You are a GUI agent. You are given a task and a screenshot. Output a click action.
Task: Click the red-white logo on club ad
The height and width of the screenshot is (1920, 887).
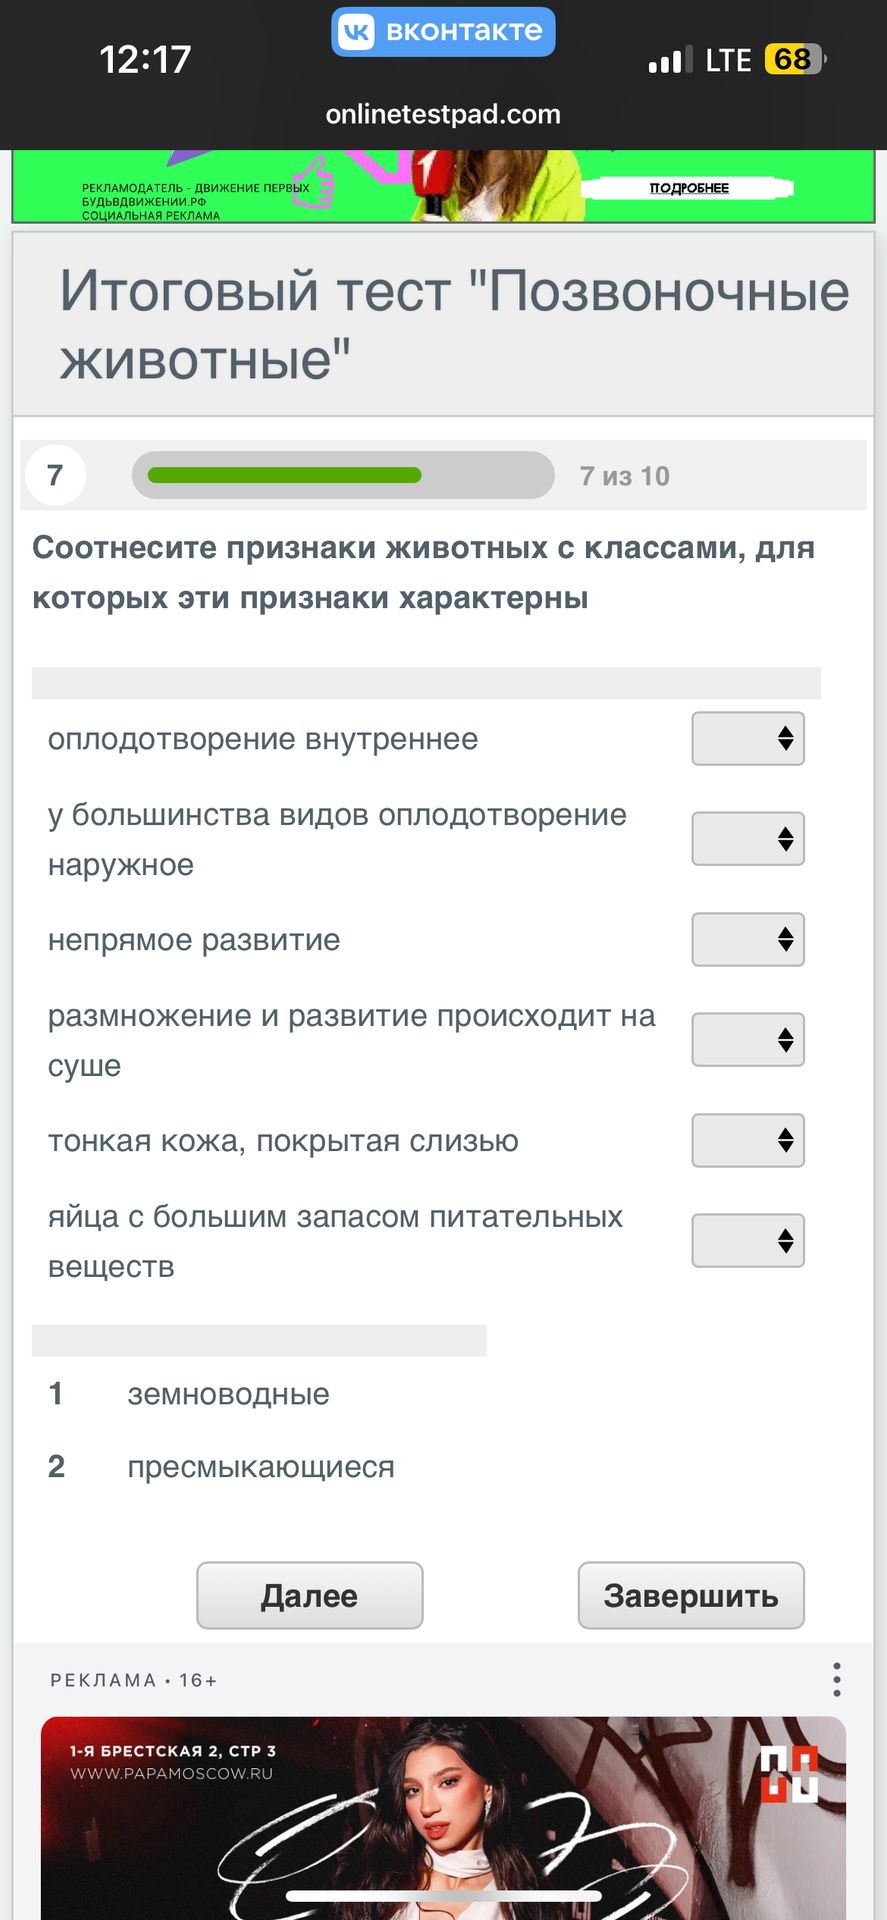click(788, 1774)
